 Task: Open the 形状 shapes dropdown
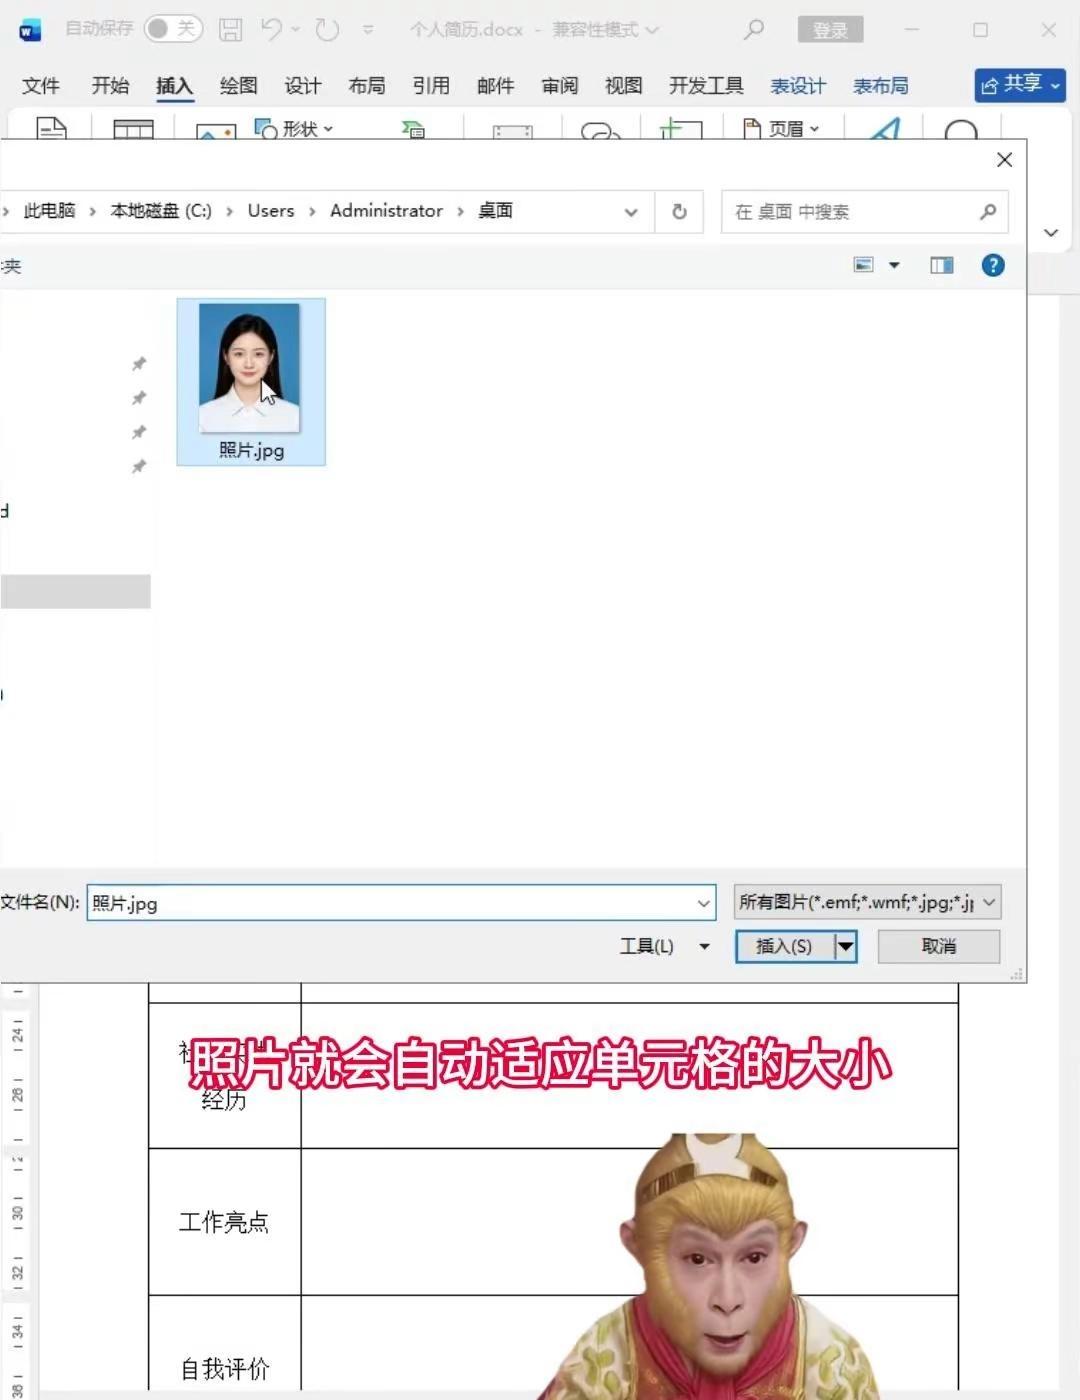tap(294, 128)
